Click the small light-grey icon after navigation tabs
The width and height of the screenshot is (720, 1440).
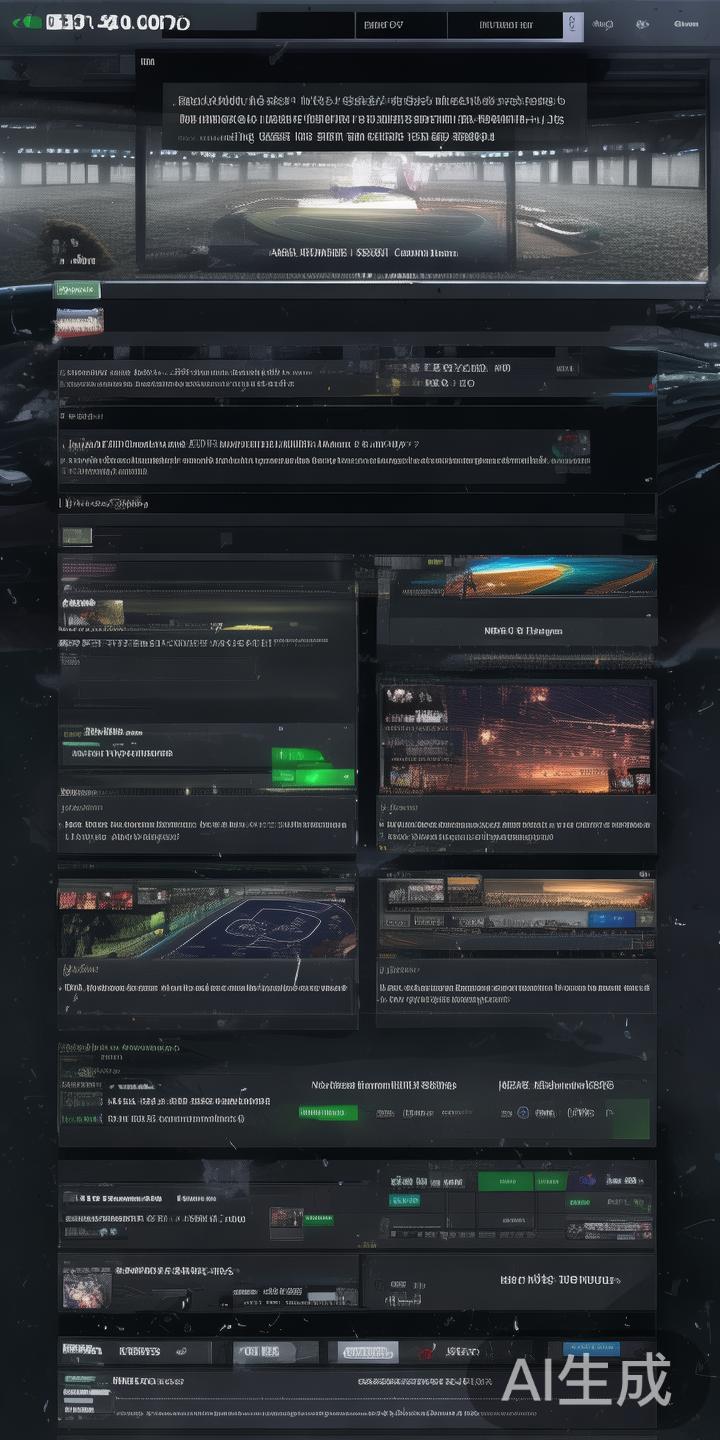point(573,26)
